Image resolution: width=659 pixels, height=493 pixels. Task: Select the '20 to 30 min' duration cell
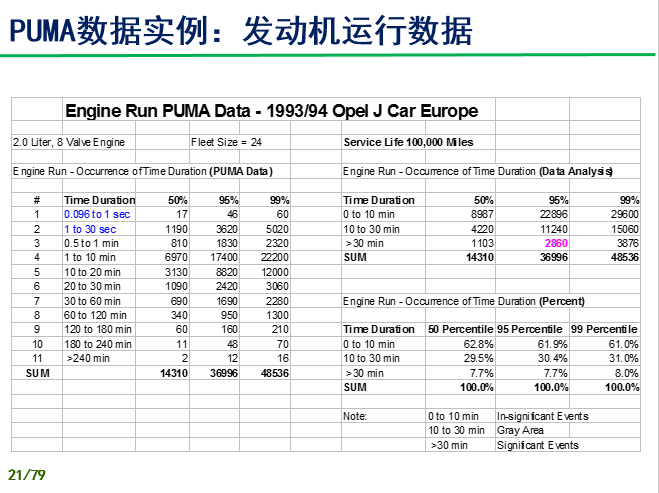click(92, 286)
